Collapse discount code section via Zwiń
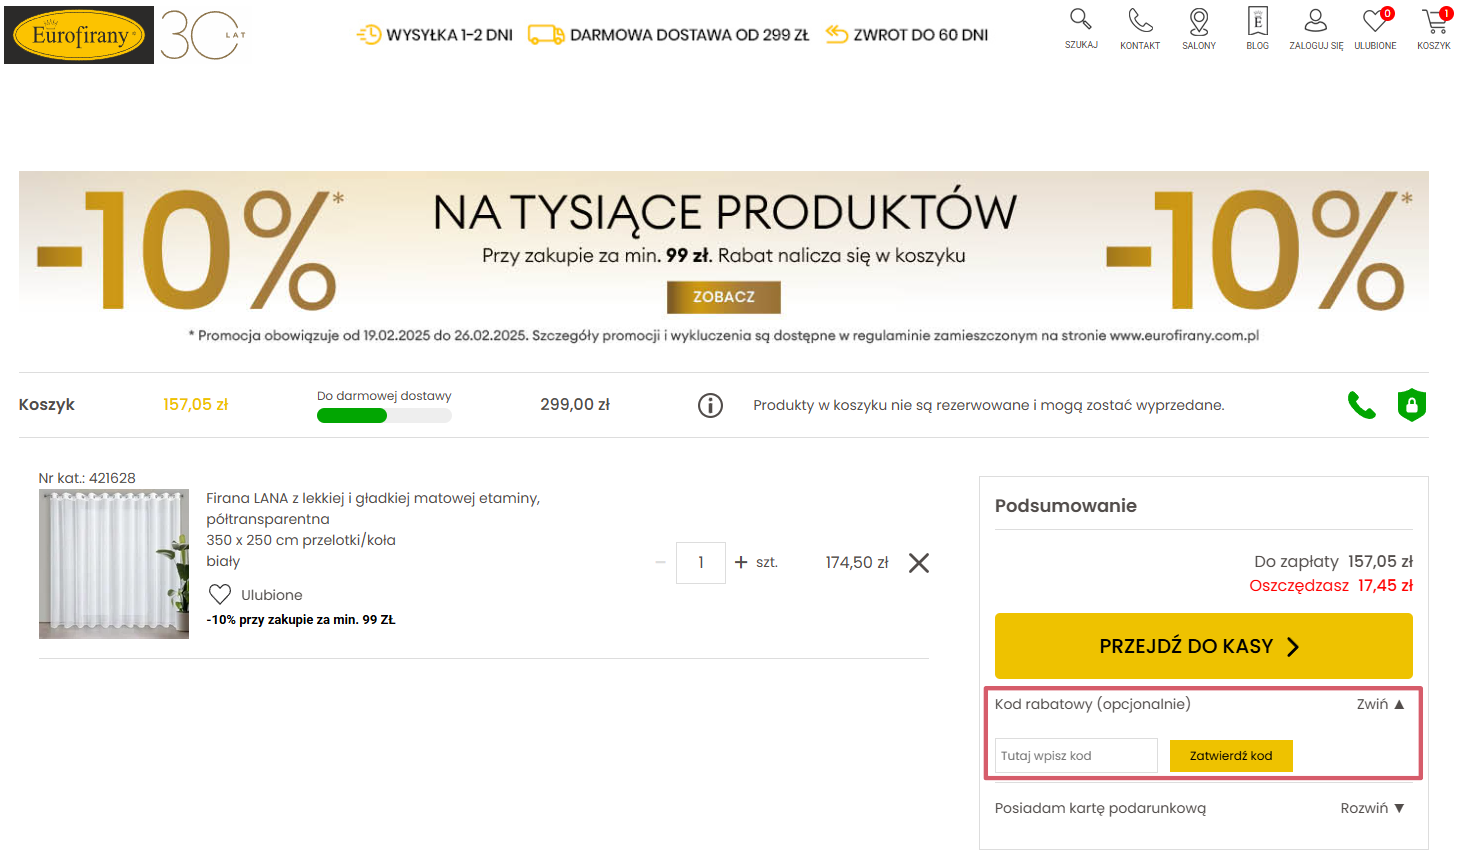 pos(1380,704)
